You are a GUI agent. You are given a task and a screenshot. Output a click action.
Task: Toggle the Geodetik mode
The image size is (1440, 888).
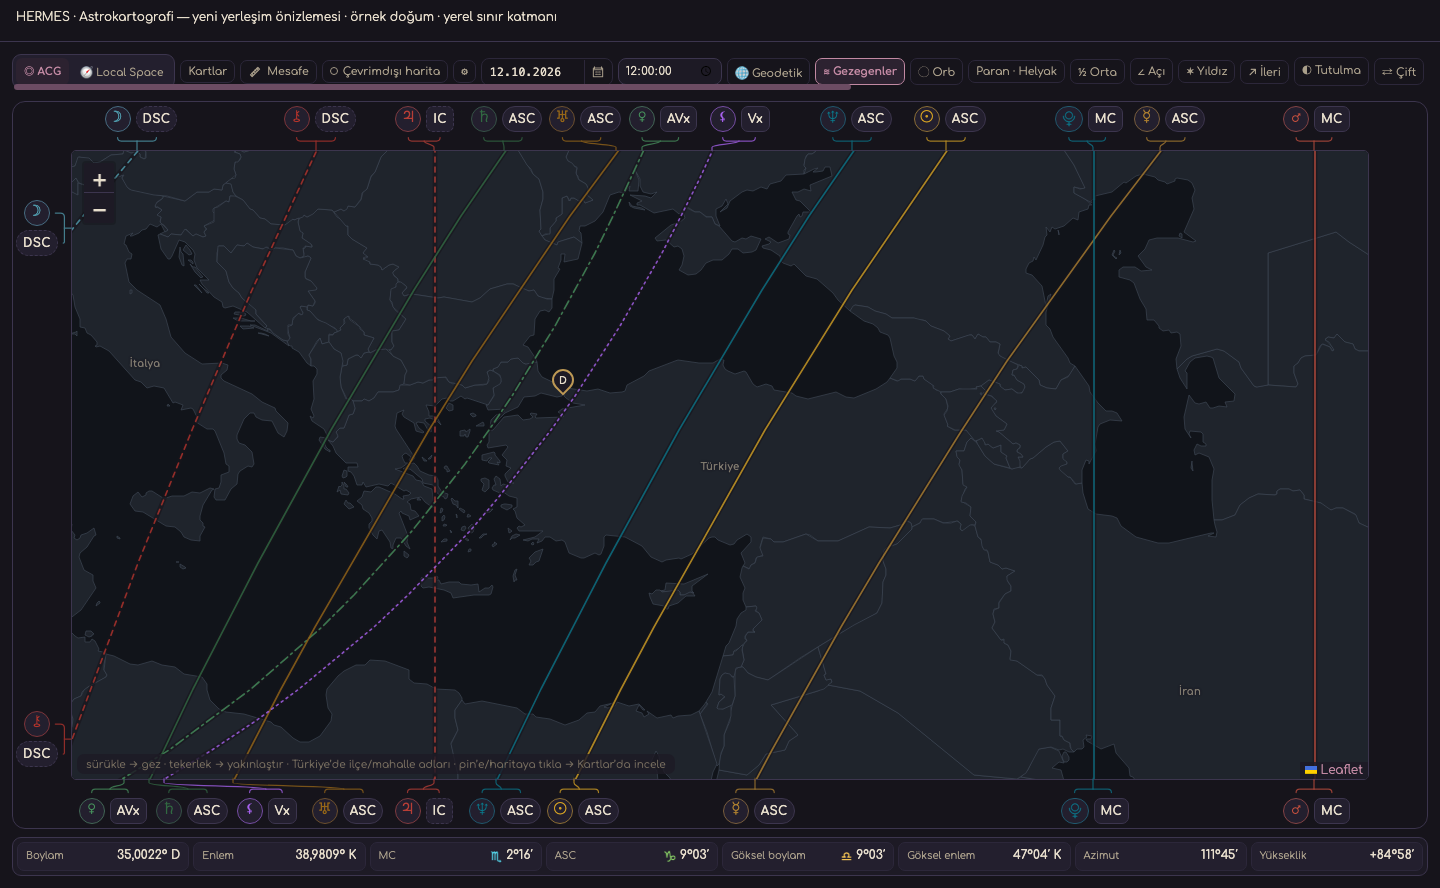[768, 72]
